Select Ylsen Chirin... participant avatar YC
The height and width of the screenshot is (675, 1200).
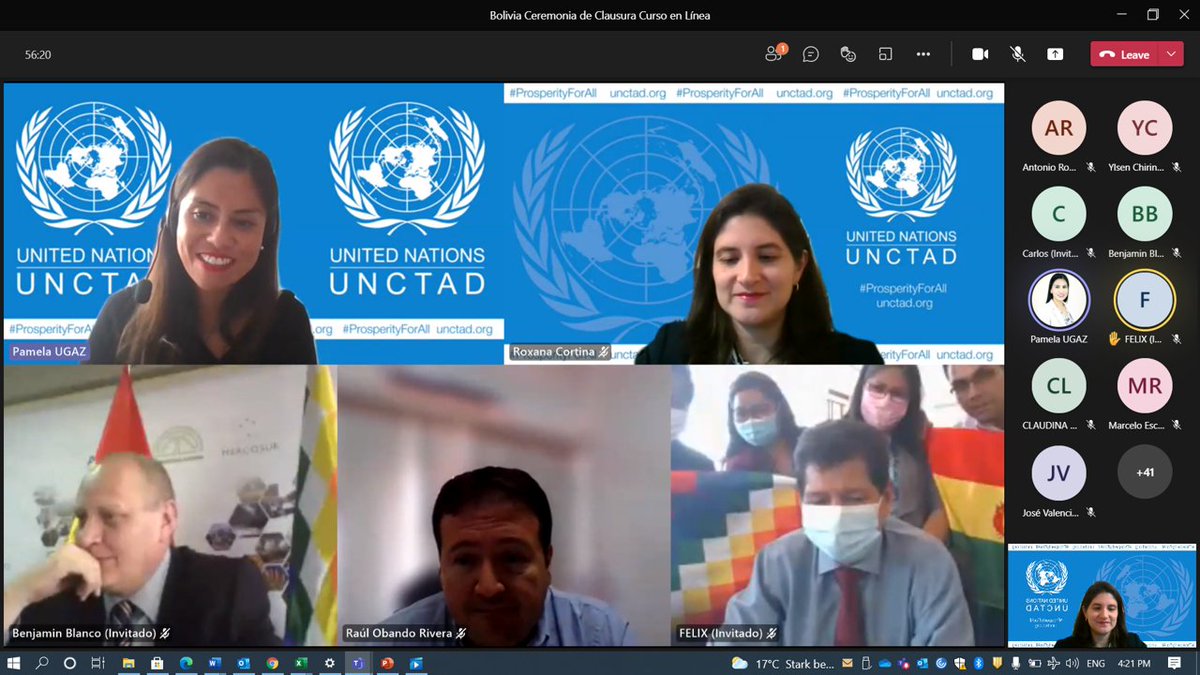(1145, 128)
